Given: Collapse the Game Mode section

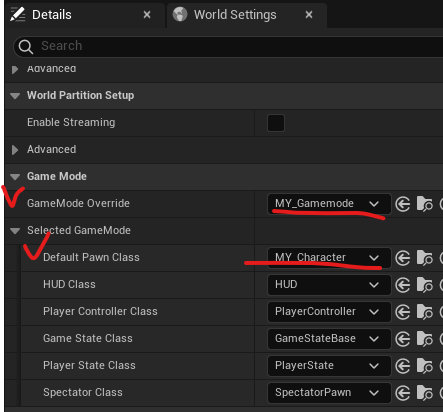Looking at the screenshot, I should [15, 176].
